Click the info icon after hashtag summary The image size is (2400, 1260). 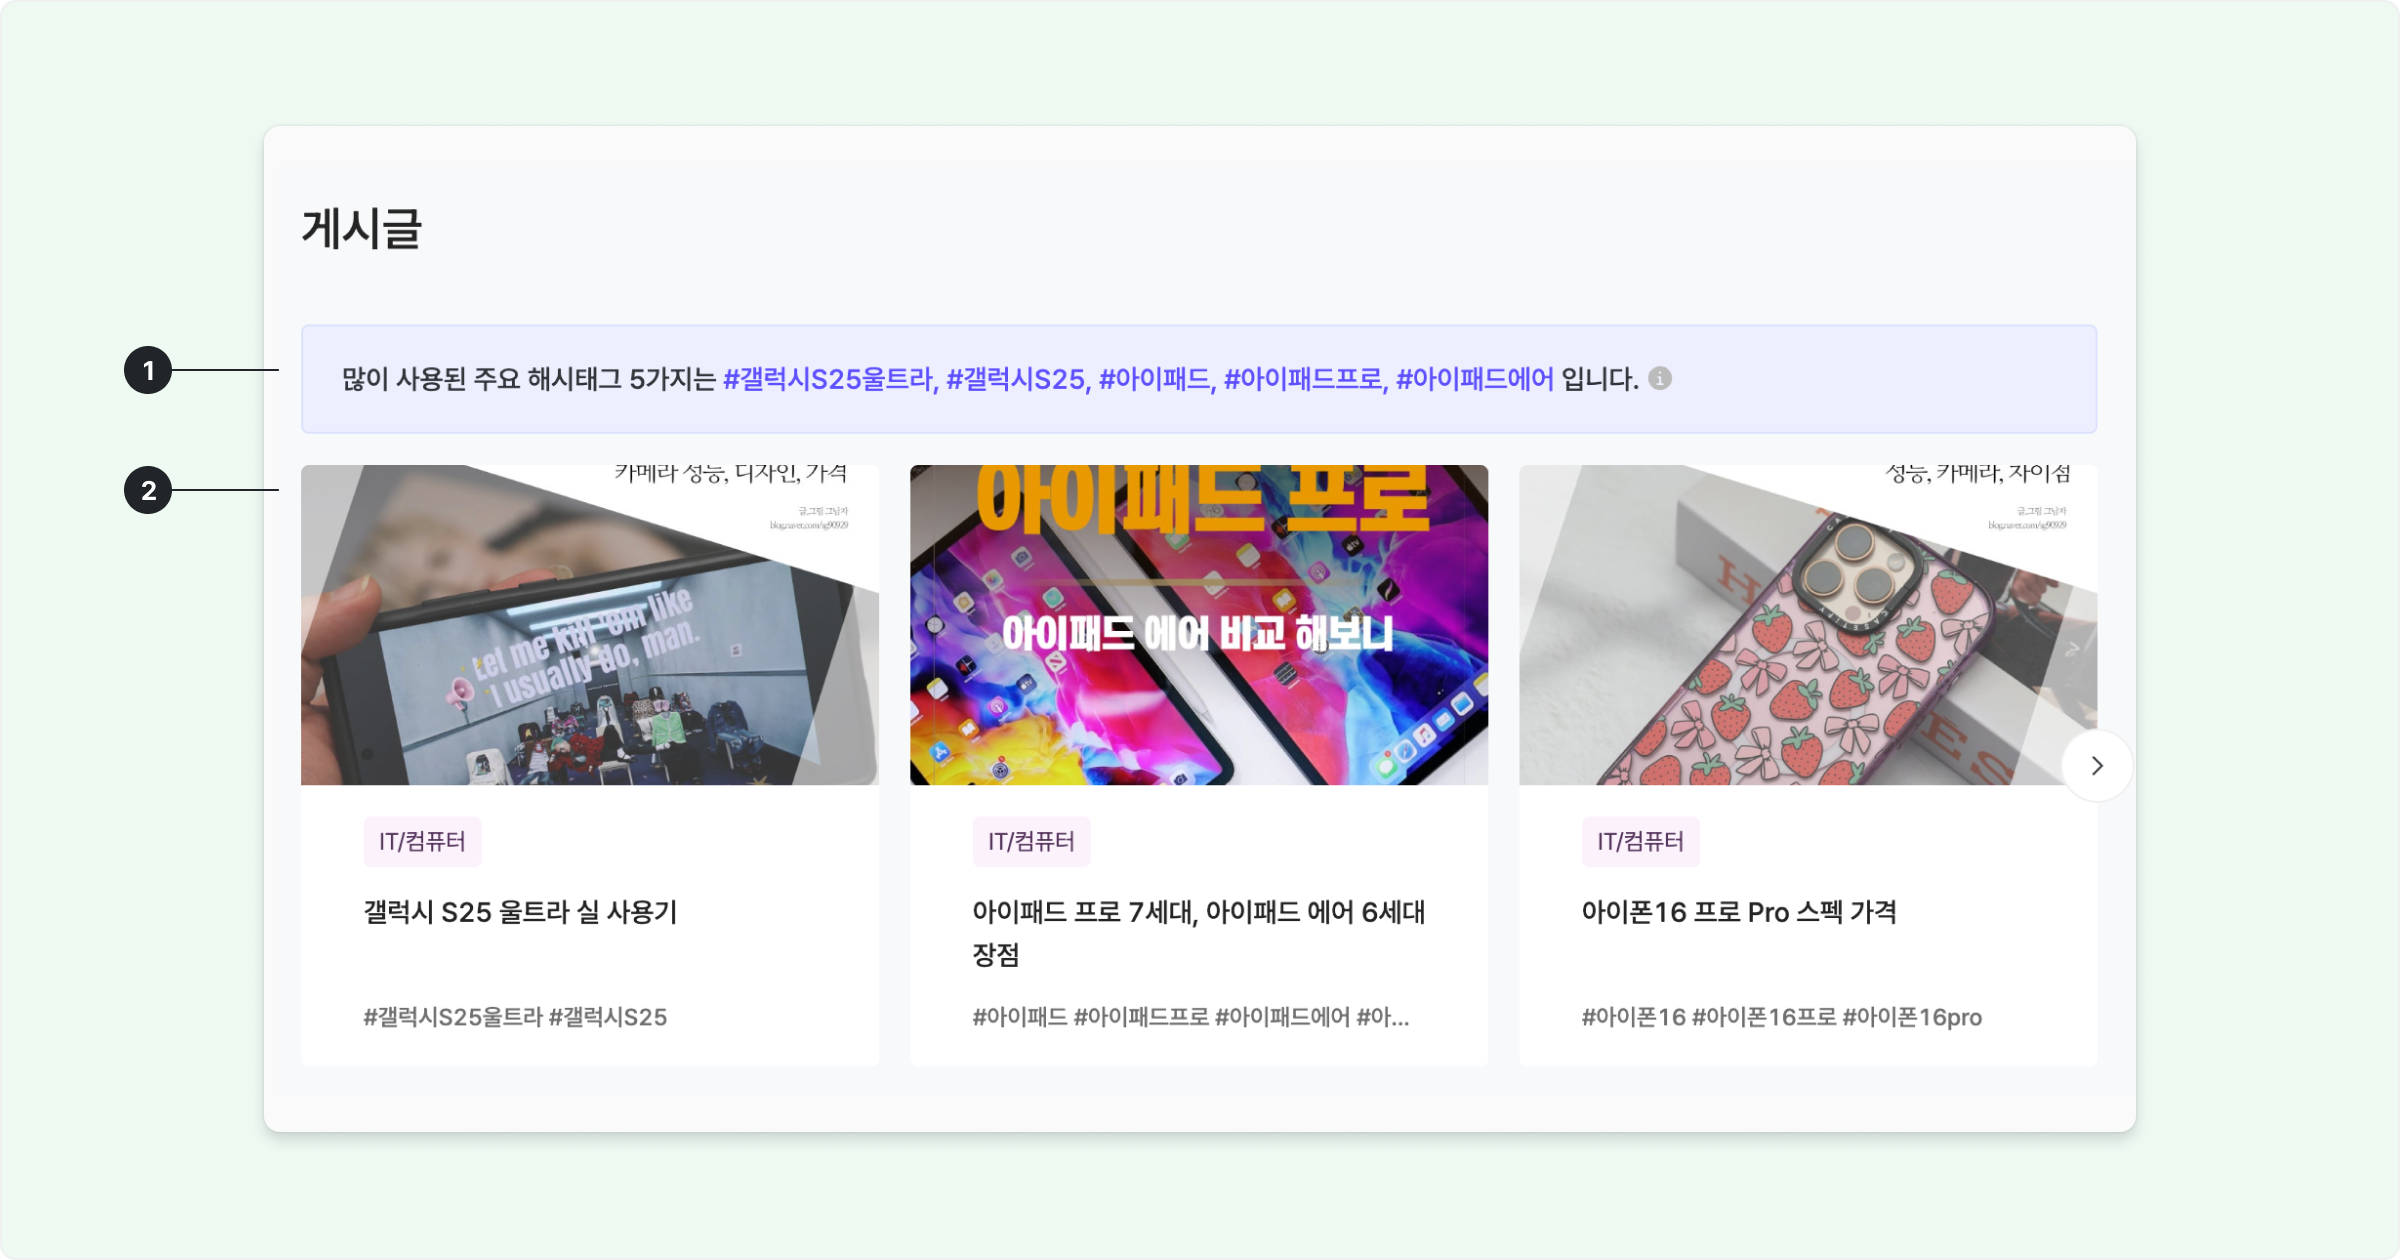[1660, 378]
